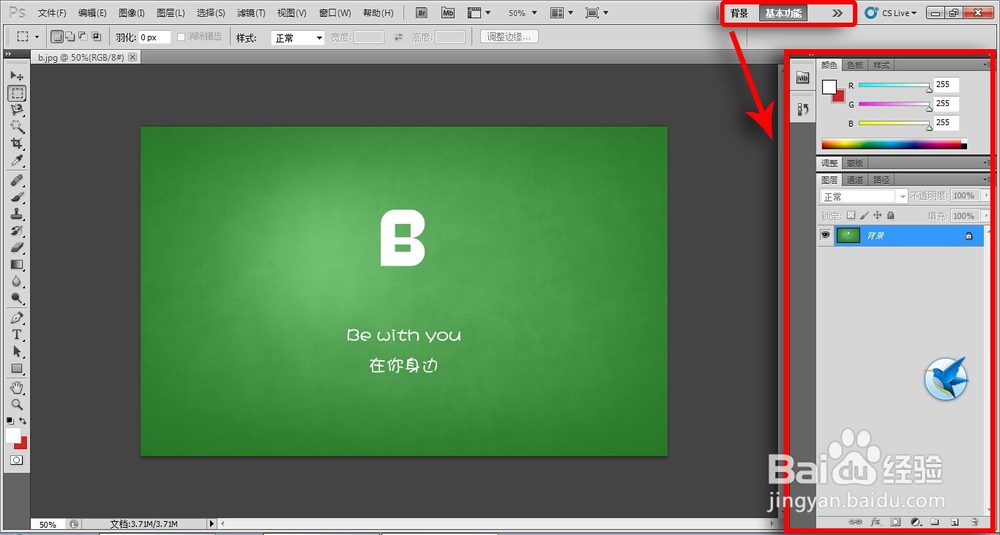Select the Blur tool
This screenshot has height=535, width=1000.
pyautogui.click(x=17, y=281)
